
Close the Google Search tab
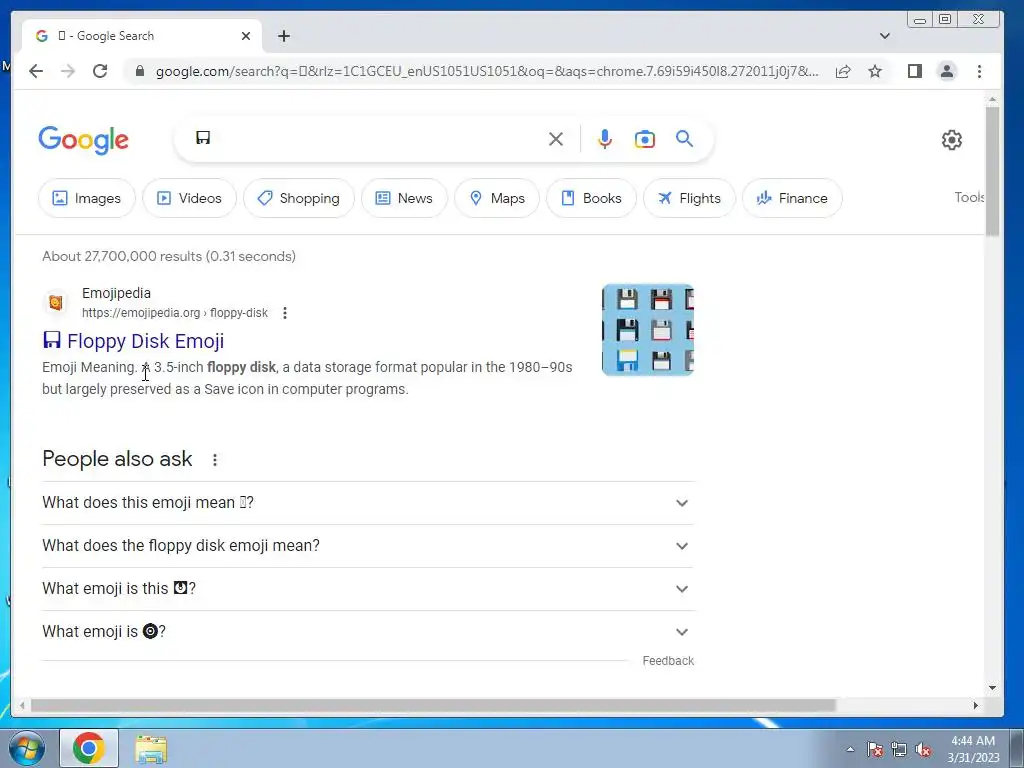point(246,36)
